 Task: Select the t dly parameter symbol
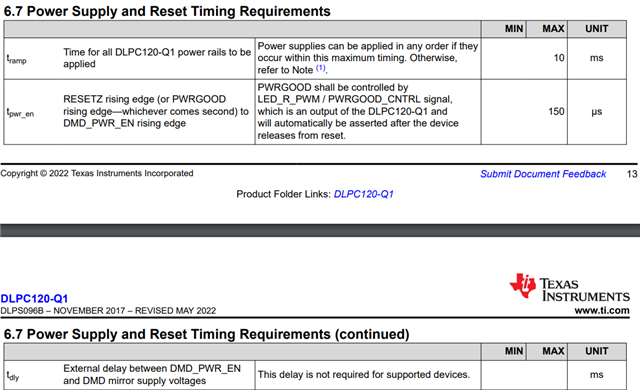coord(13,376)
